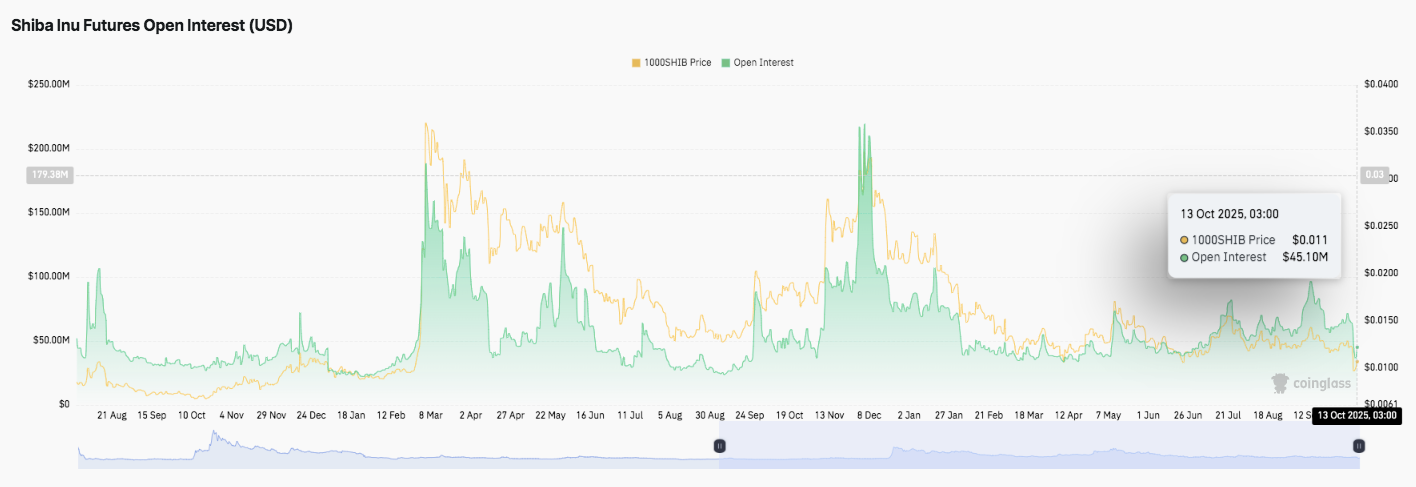Toggle the Open Interest series in the legend
Viewport: 1416px width, 487px height.
tap(757, 63)
